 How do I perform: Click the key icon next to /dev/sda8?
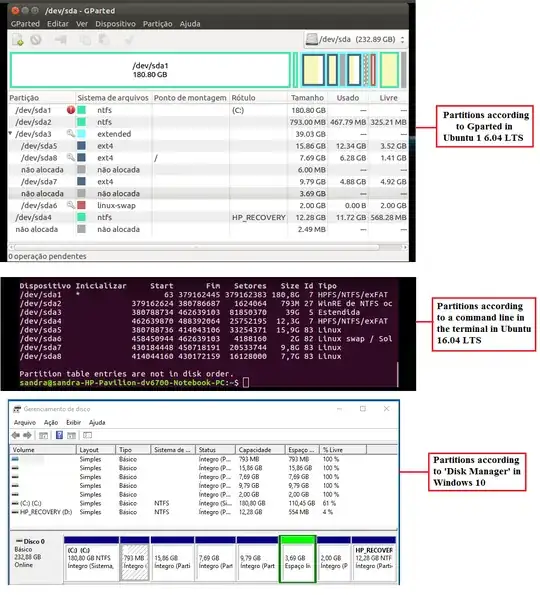(71, 157)
